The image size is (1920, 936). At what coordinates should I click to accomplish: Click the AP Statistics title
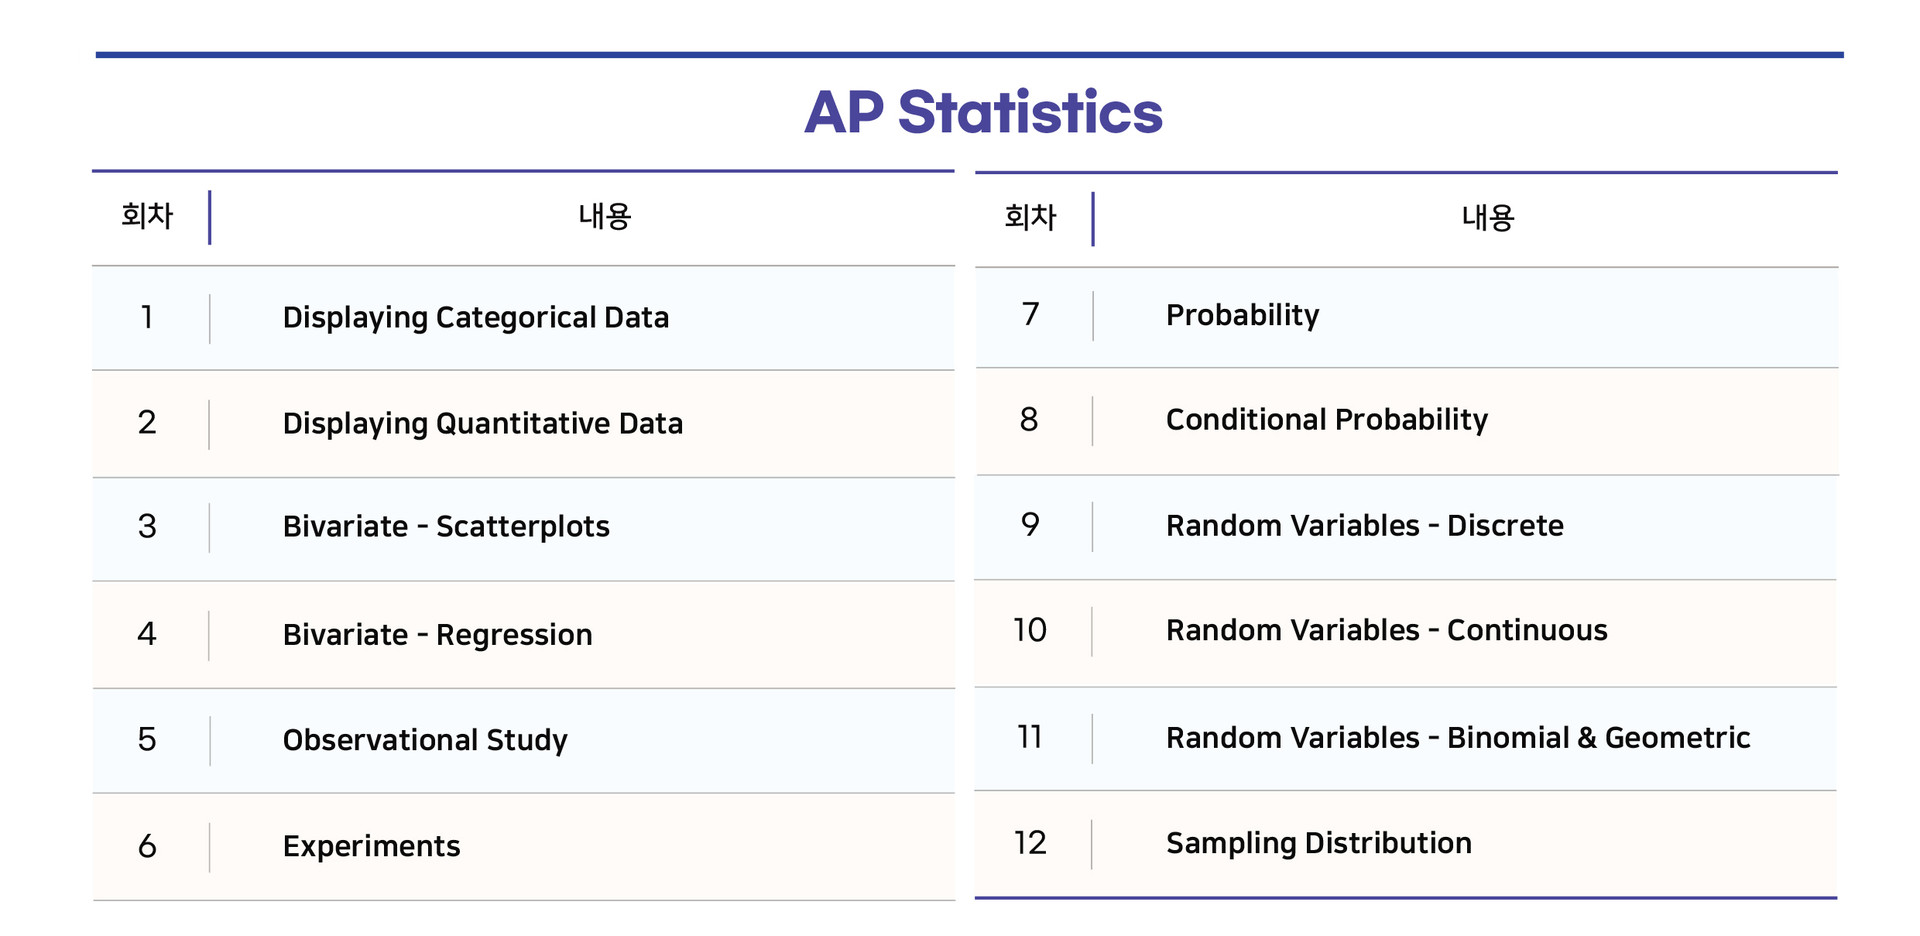point(983,112)
